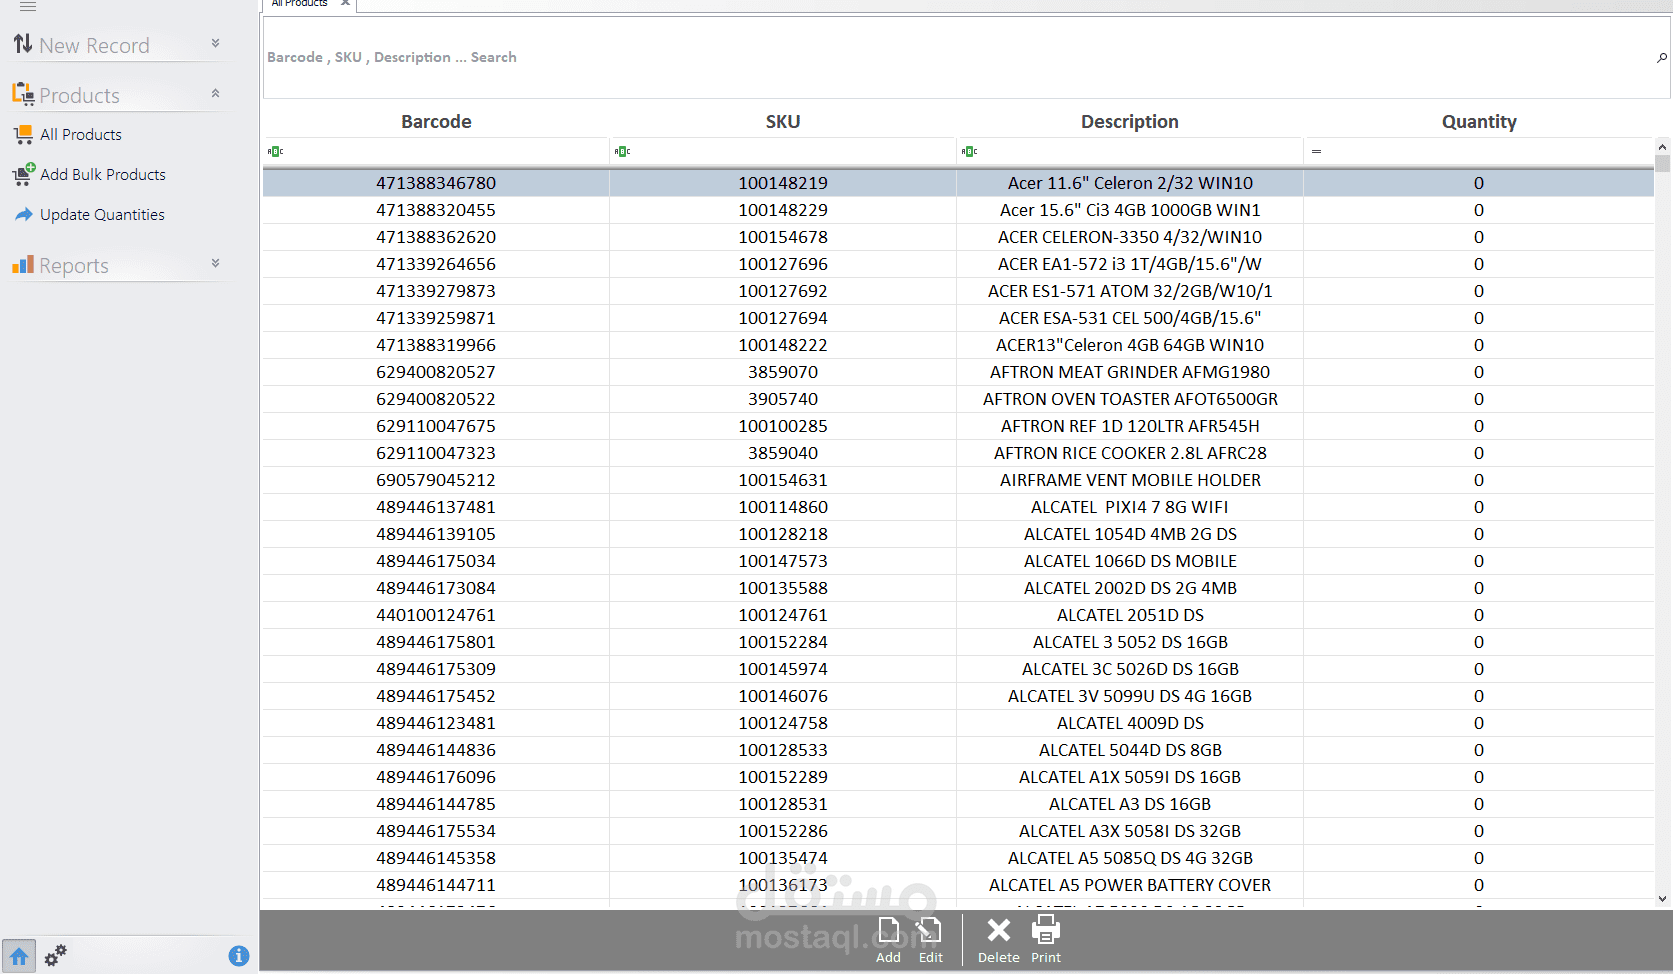Go to the home screen icon
The width and height of the screenshot is (1673, 974).
(19, 956)
